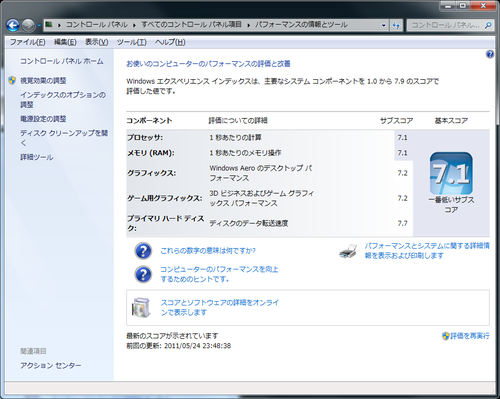Image resolution: width=500 pixels, height=399 pixels.
Task: Open the ヘルプ(H) menu
Action: point(170,42)
